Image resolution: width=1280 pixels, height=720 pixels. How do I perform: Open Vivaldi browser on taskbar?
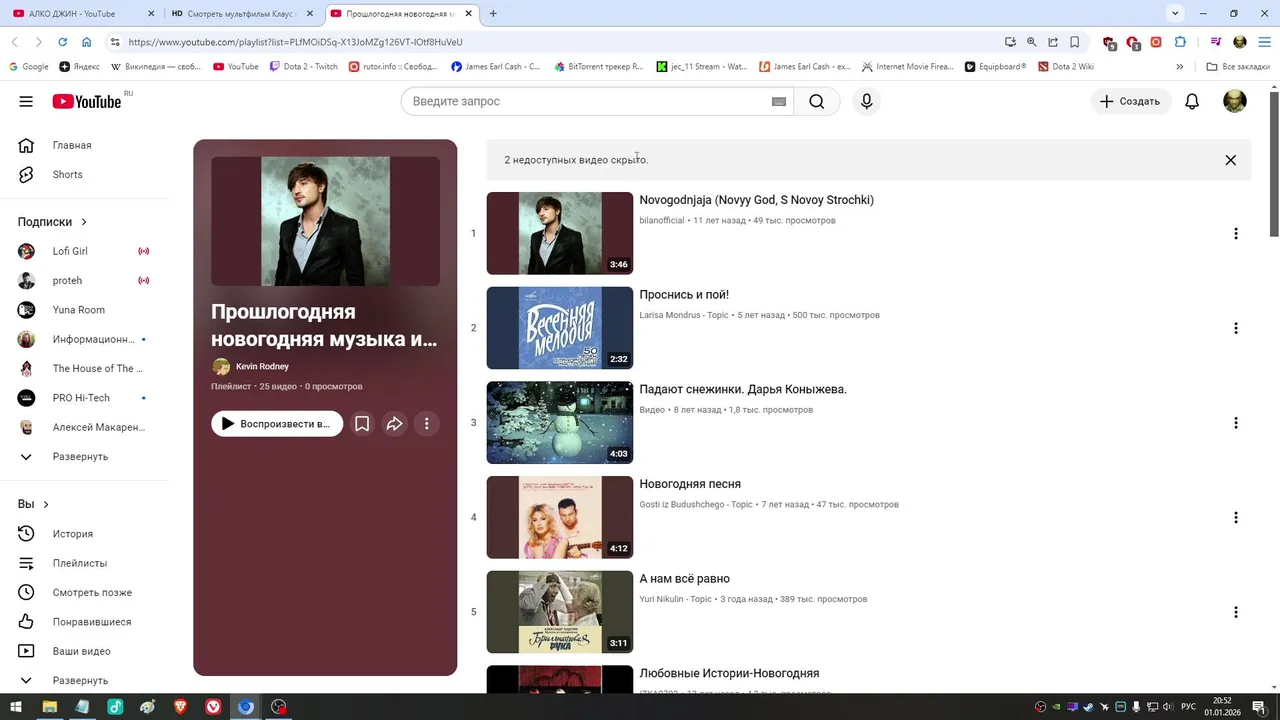pyautogui.click(x=213, y=707)
